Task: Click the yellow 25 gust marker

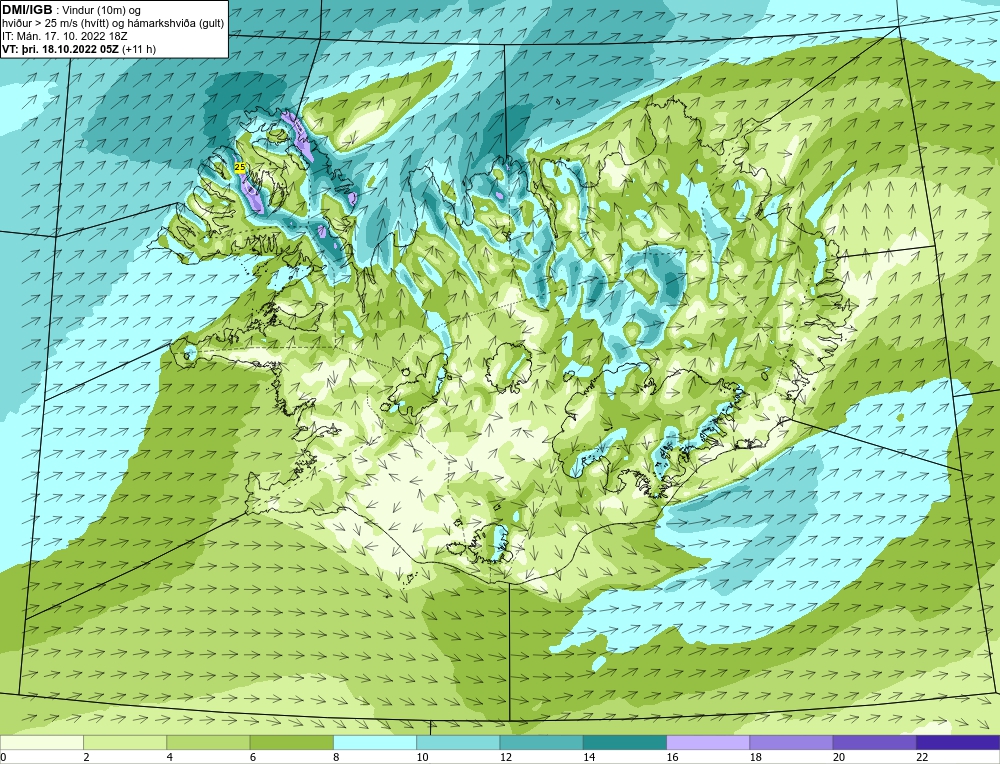Action: click(240, 167)
